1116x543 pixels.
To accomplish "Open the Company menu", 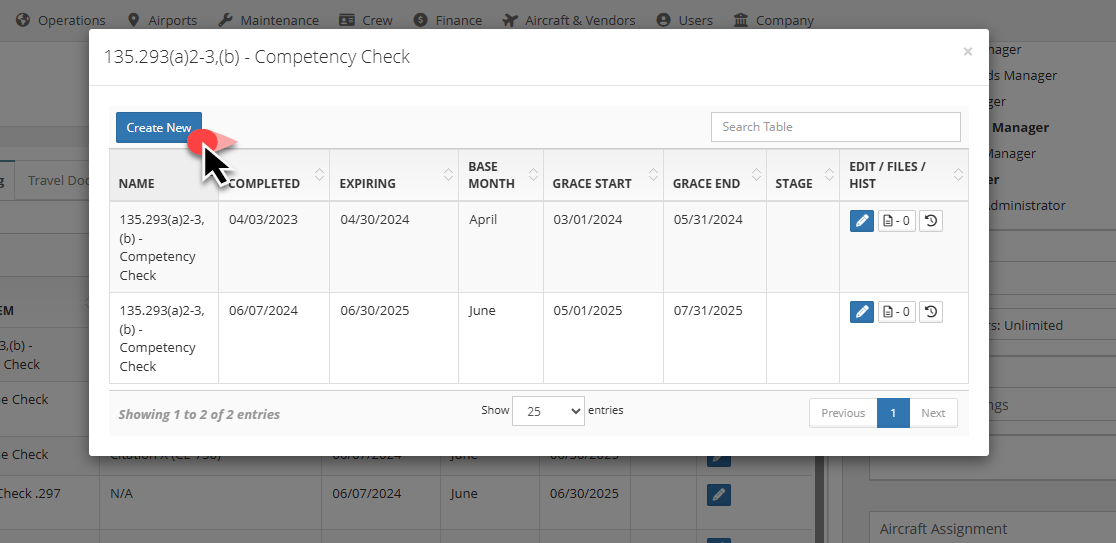I will (x=773, y=21).
